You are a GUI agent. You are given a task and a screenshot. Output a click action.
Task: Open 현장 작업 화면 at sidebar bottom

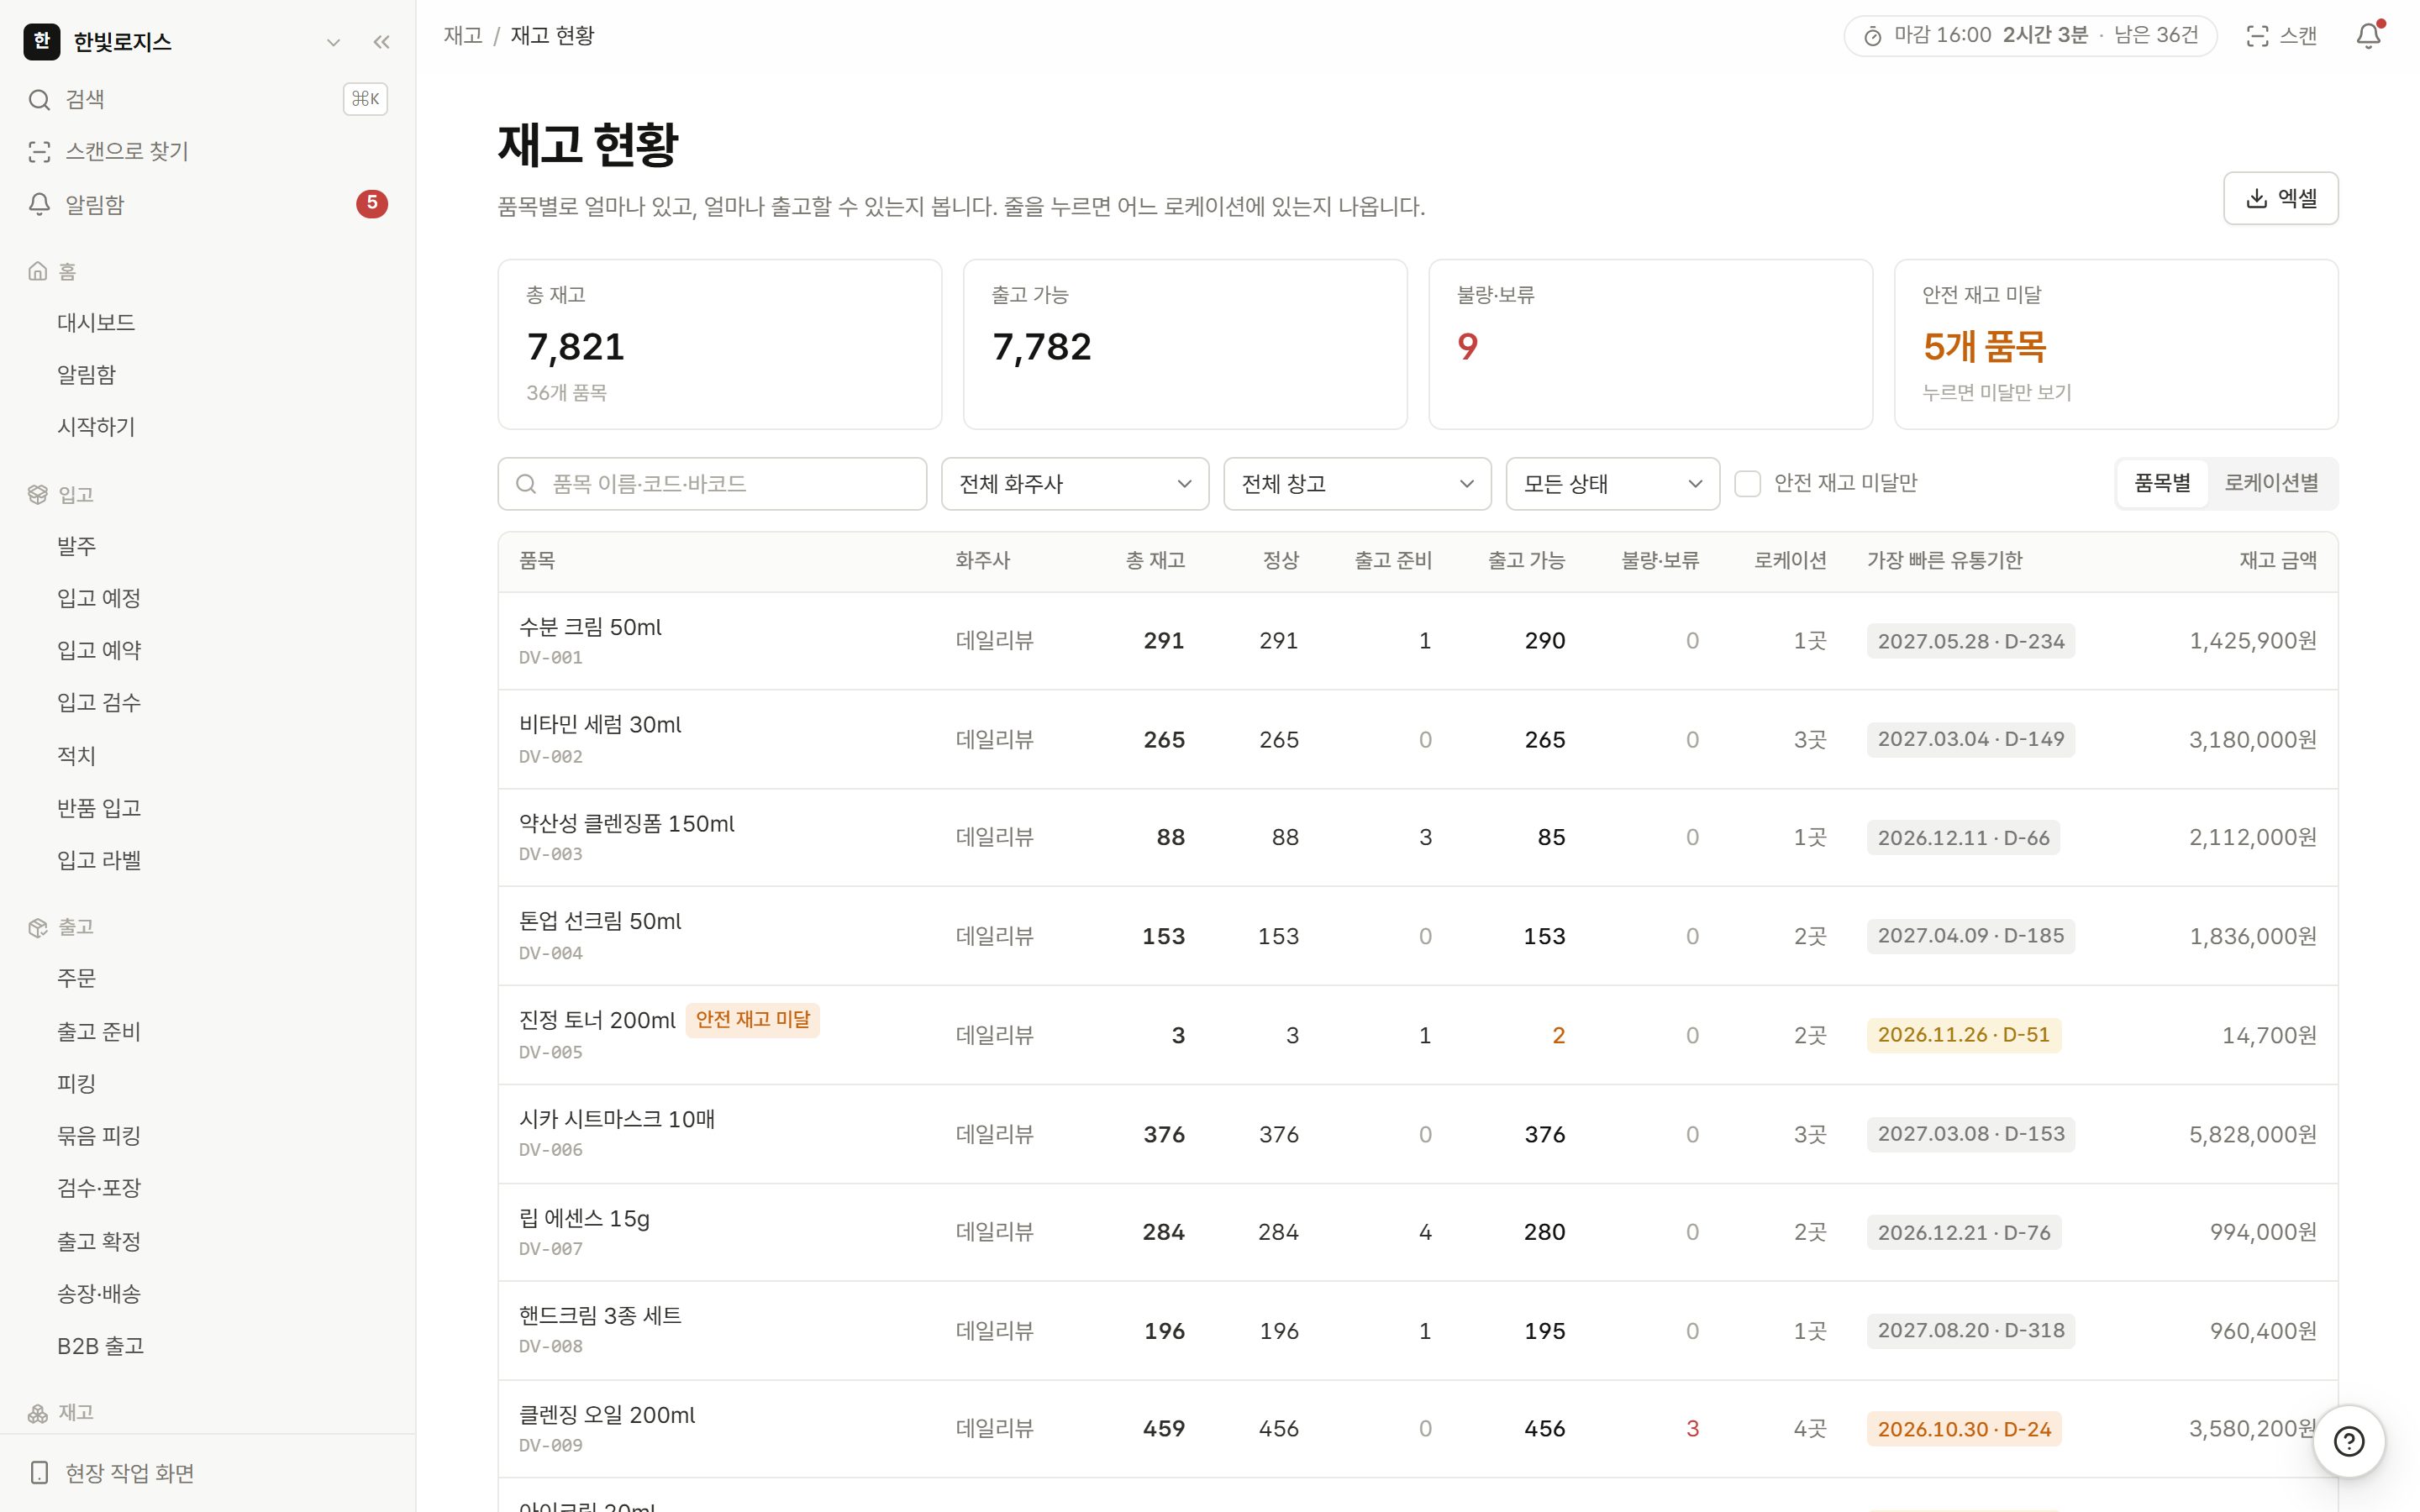(x=208, y=1472)
